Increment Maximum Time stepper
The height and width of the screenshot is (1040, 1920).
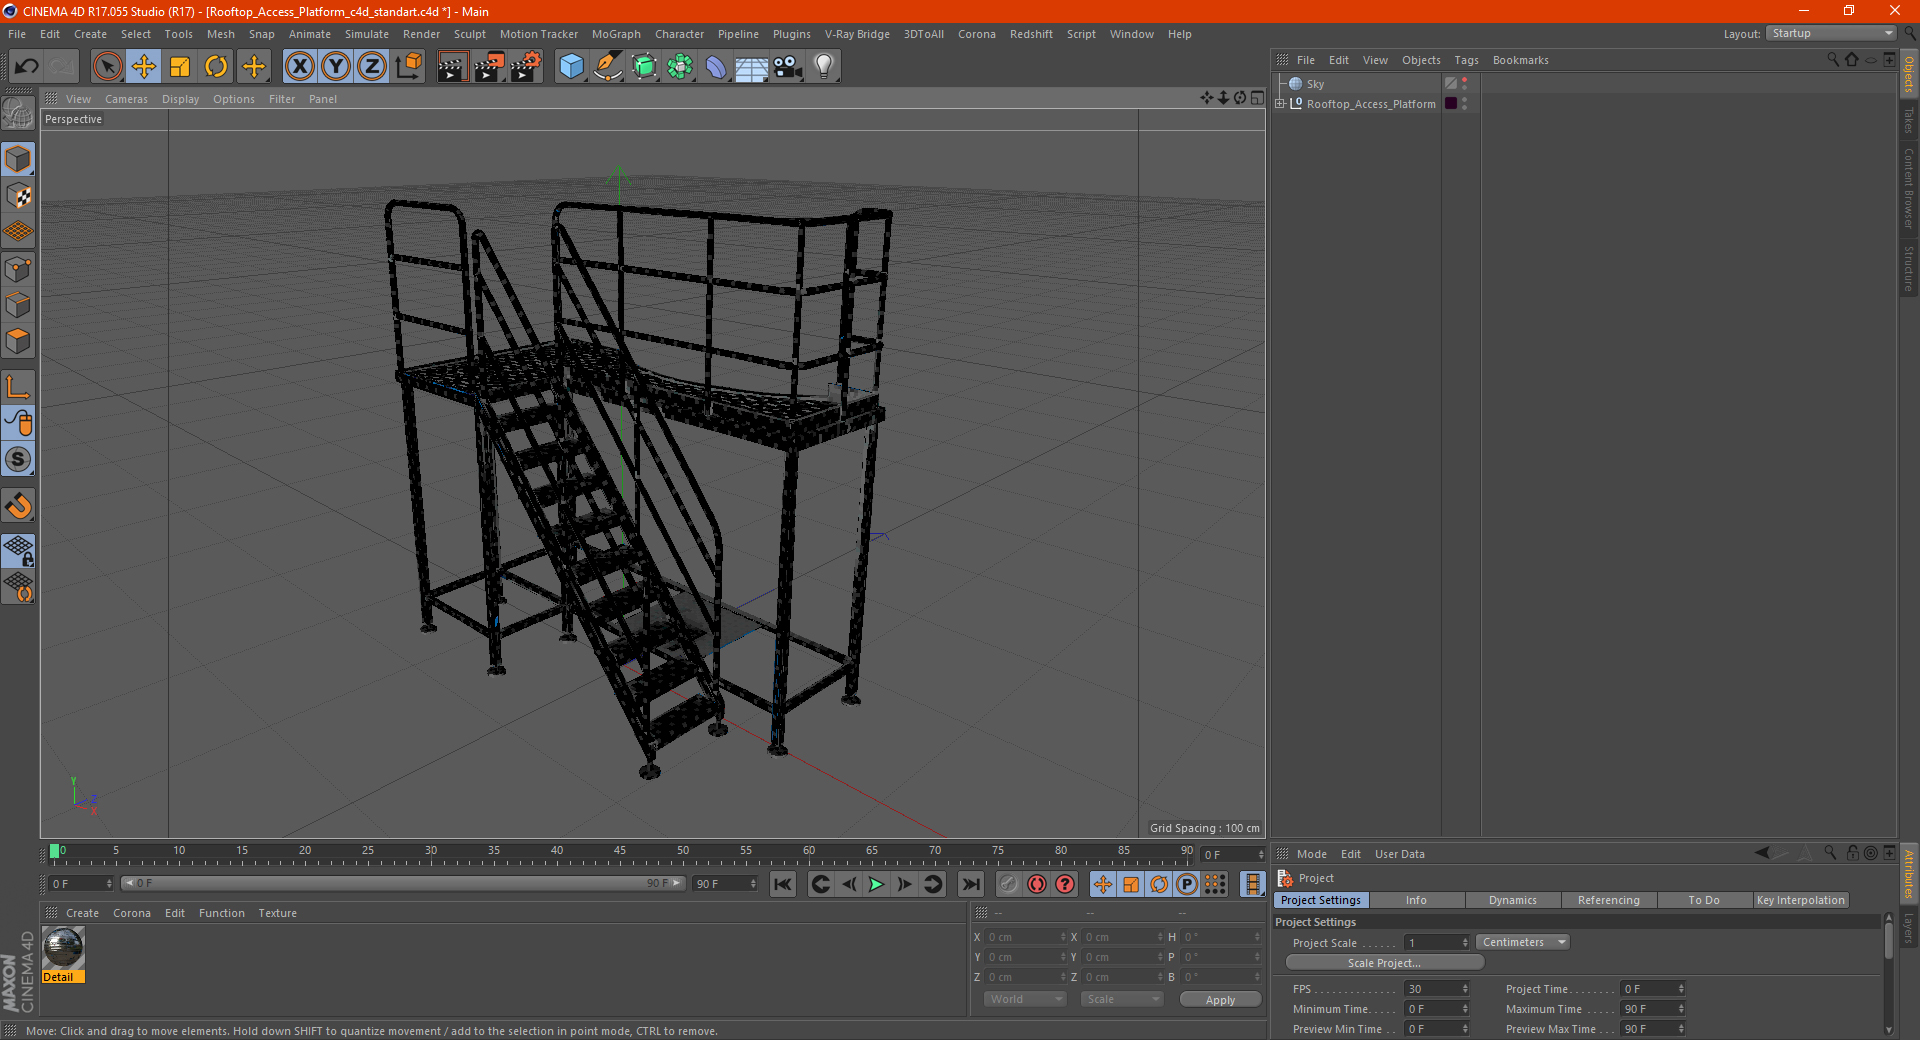[x=1681, y=1006]
